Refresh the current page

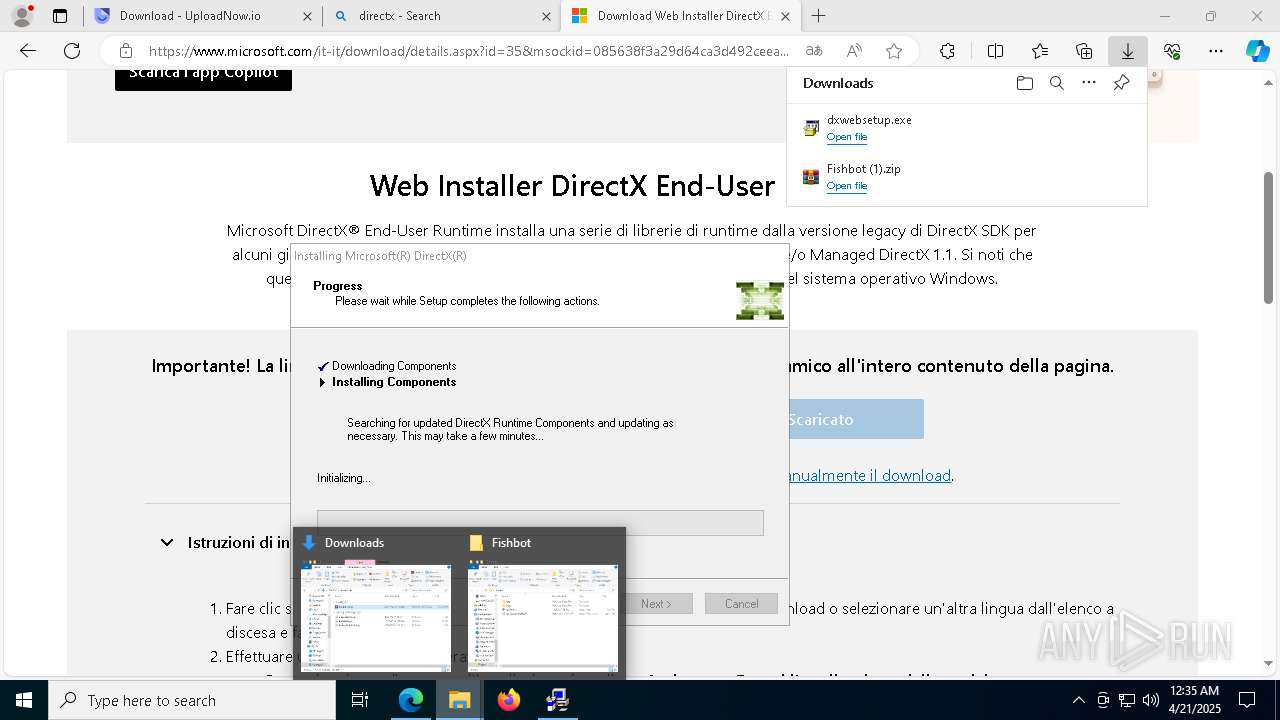tap(72, 51)
